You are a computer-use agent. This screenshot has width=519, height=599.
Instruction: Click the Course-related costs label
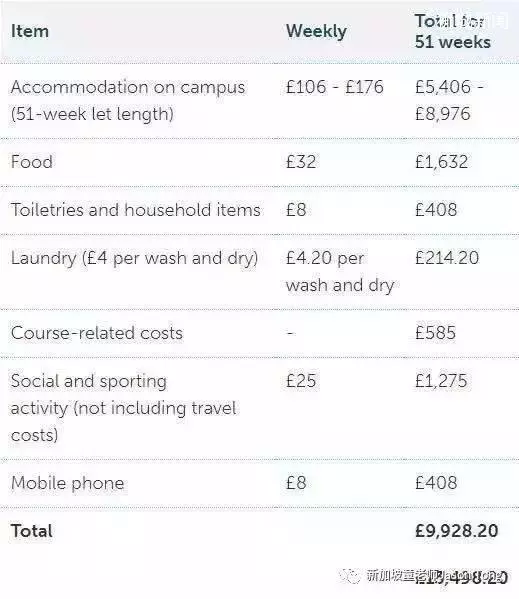coord(97,333)
